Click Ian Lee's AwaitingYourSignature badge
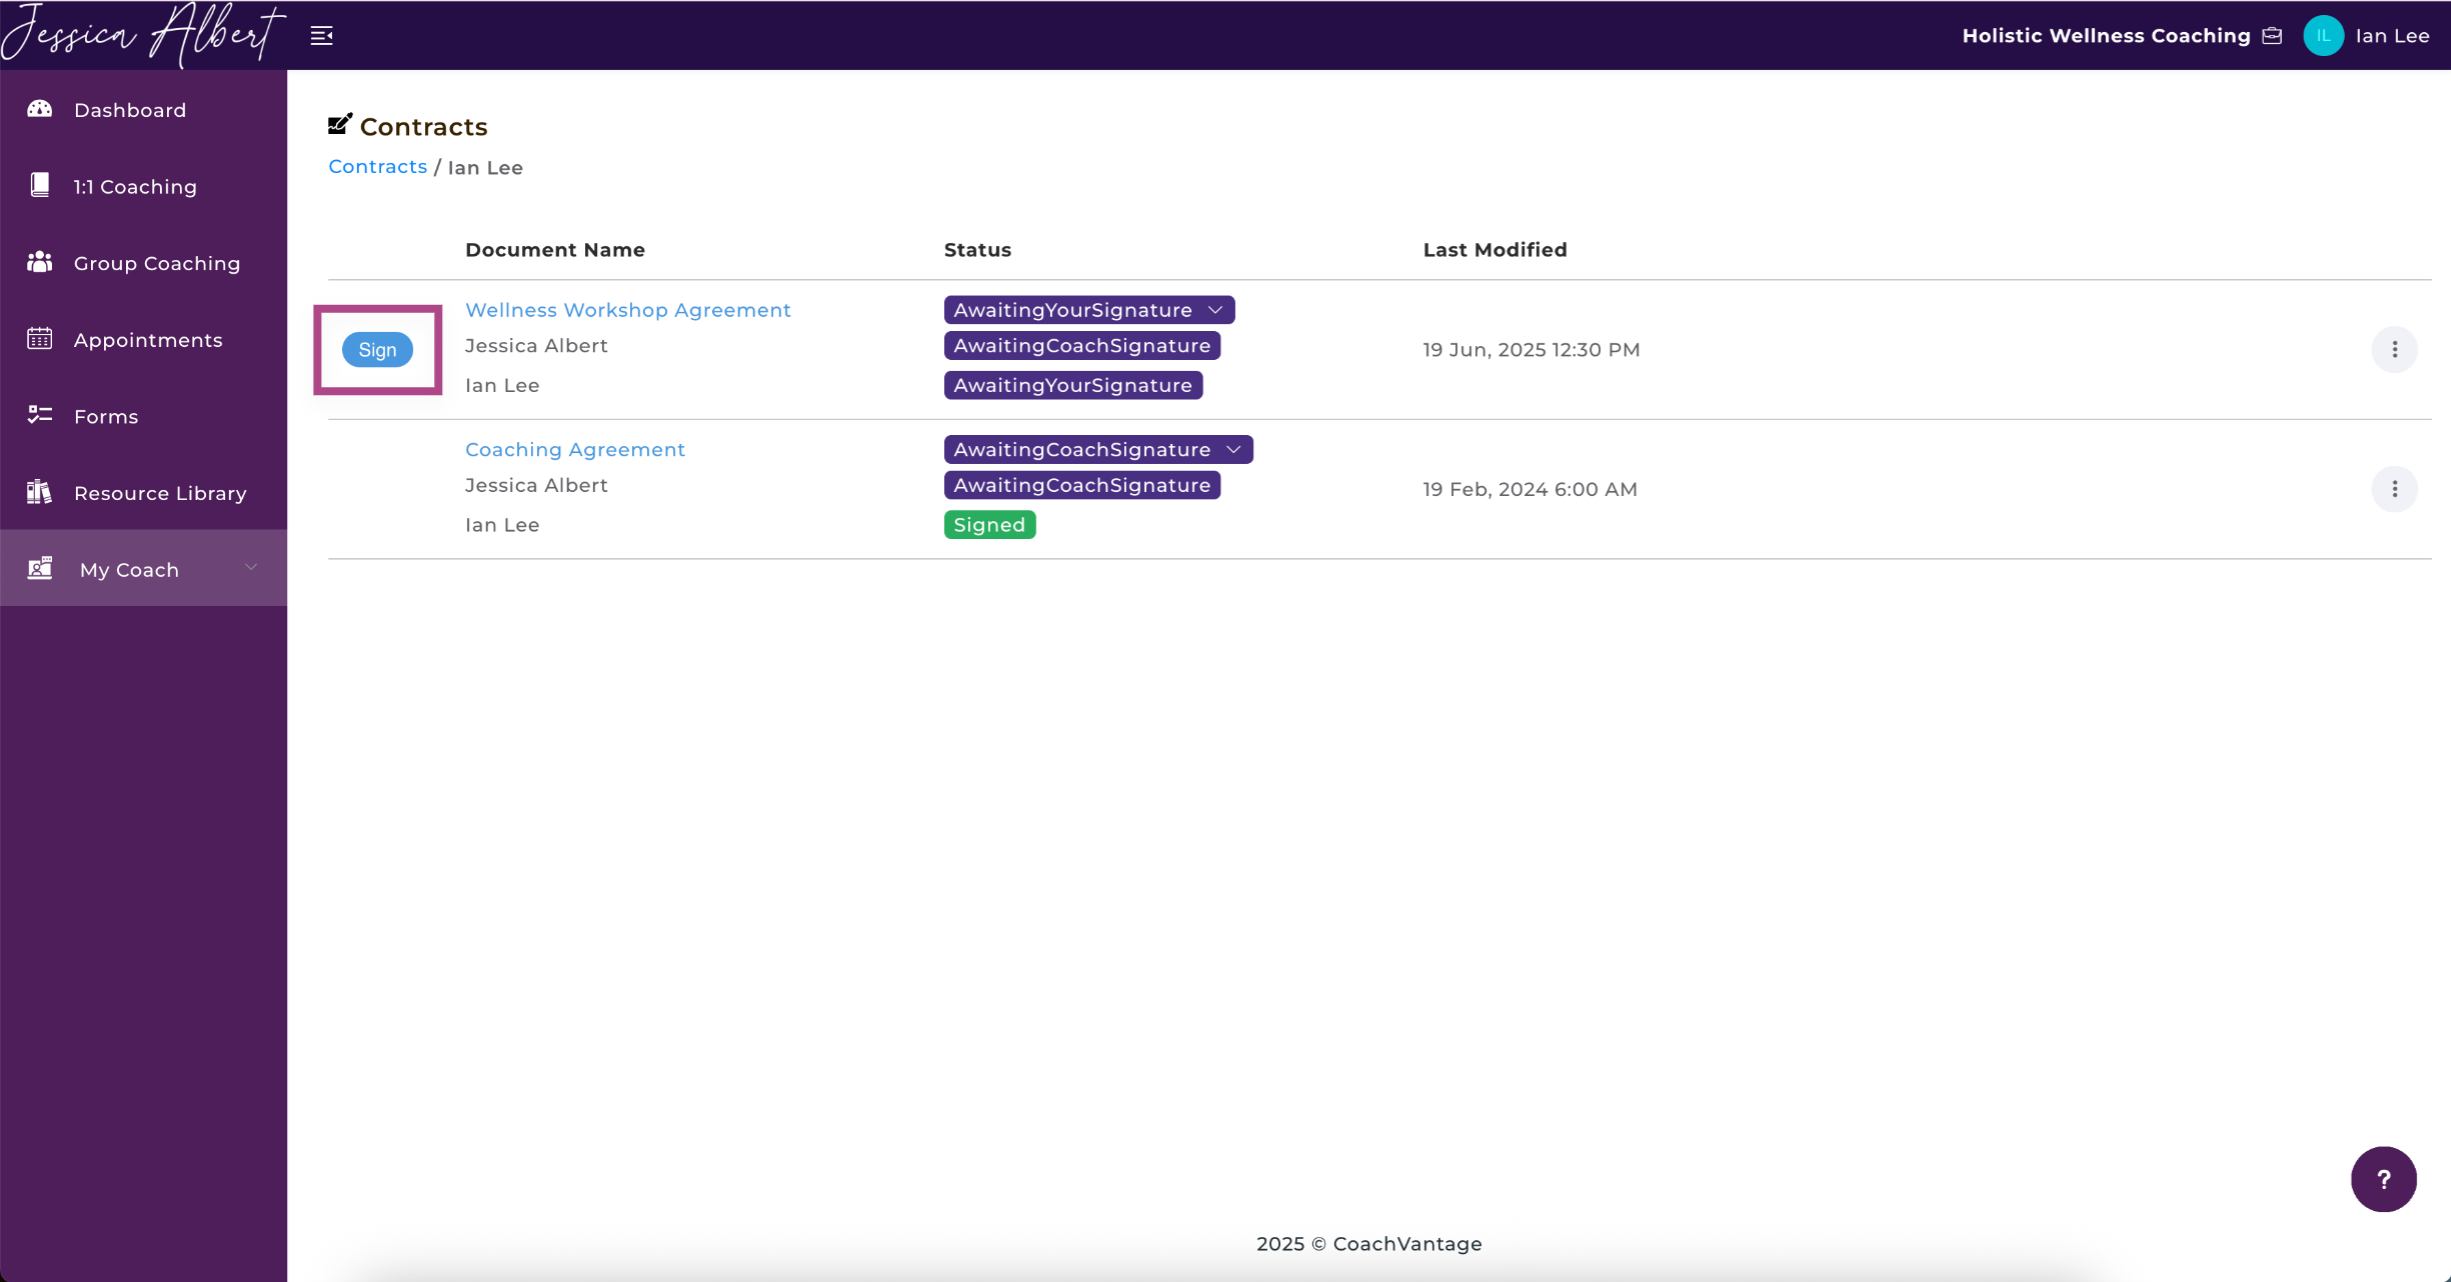 click(x=1073, y=385)
